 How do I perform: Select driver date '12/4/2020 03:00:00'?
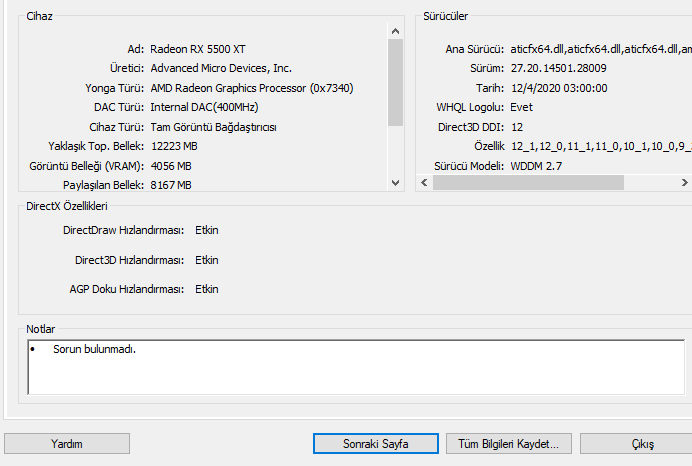coord(559,88)
